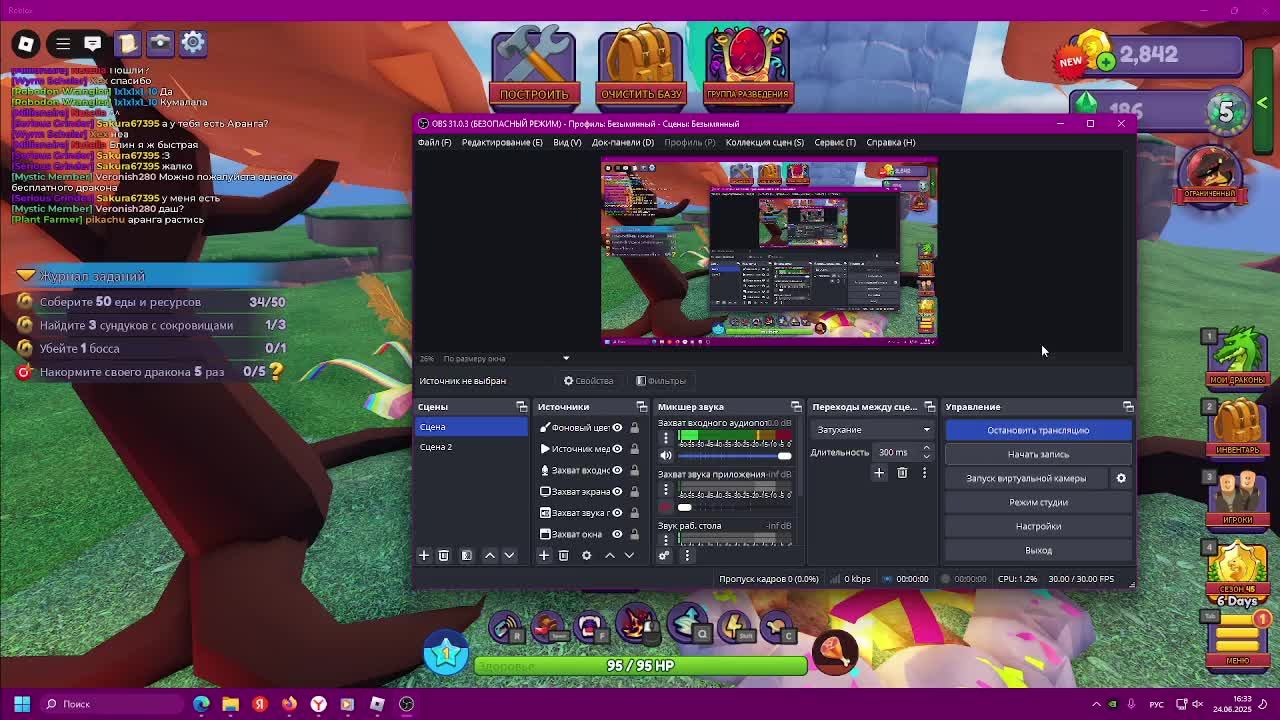
Task: Open Вид menu
Action: coord(567,142)
